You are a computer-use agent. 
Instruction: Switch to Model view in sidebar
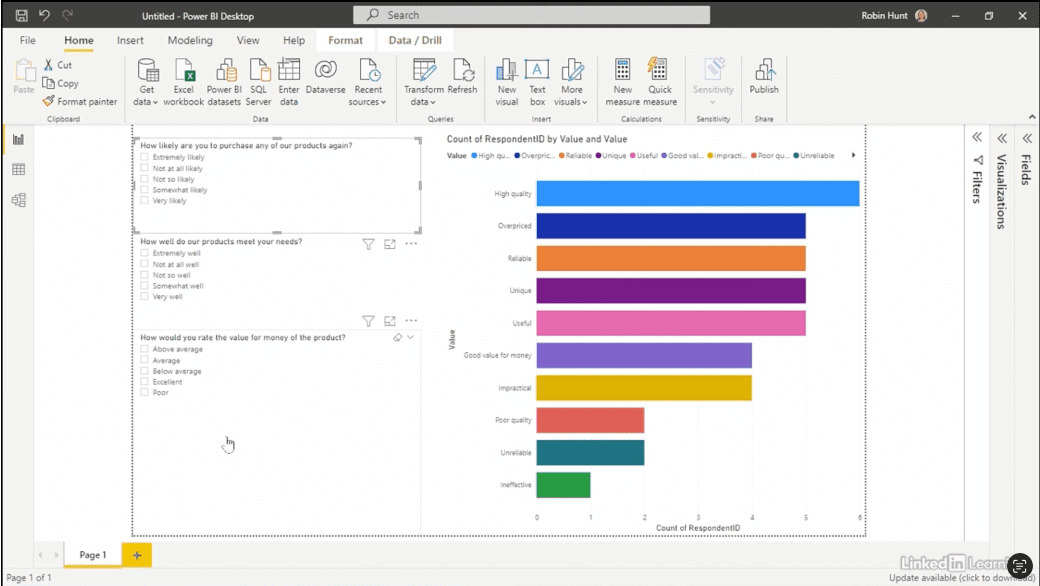click(19, 200)
